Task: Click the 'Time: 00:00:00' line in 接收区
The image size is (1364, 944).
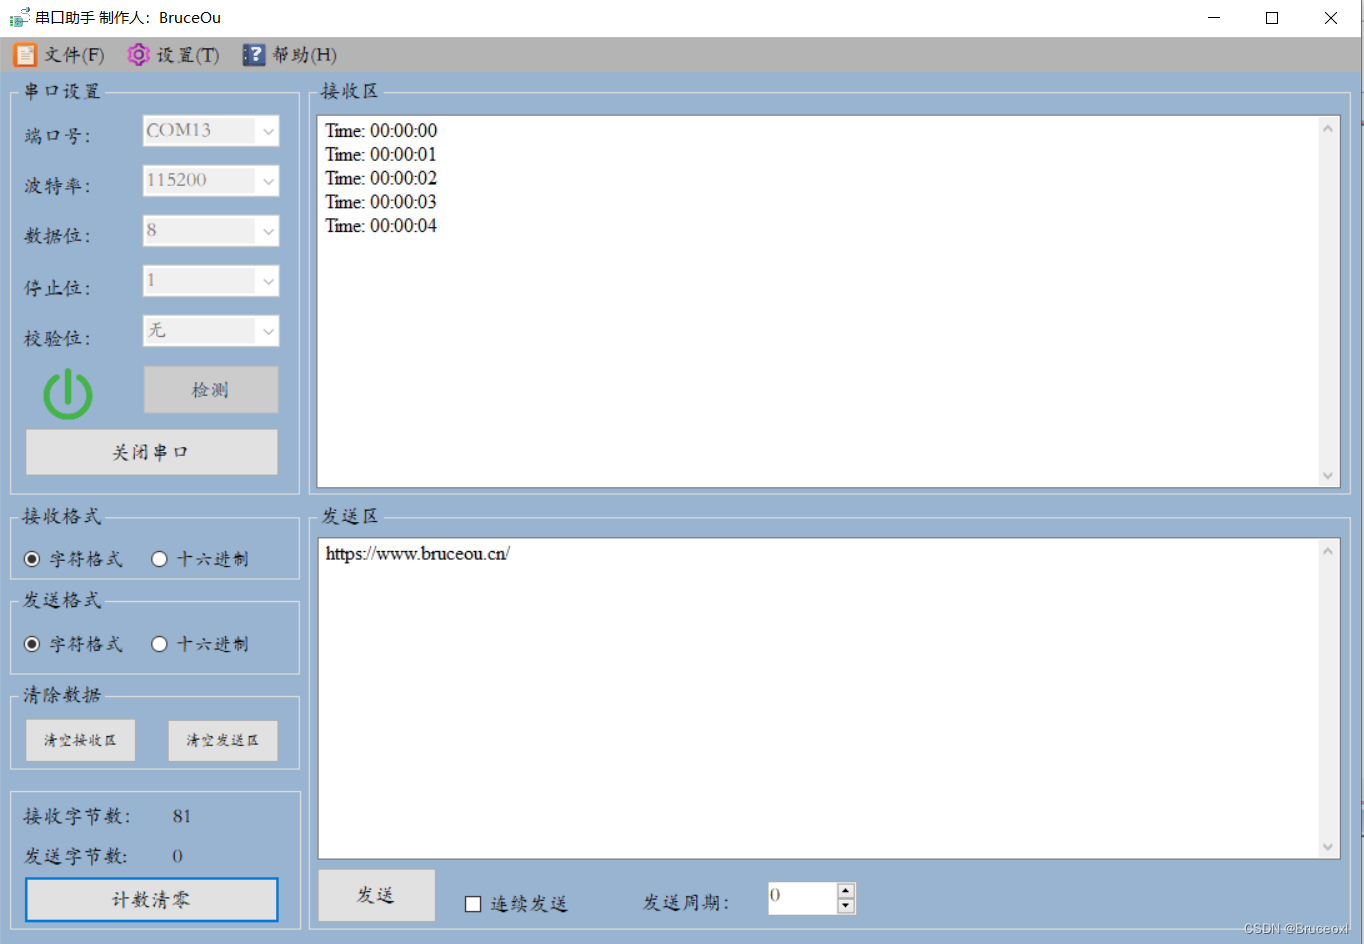Action: click(x=381, y=131)
